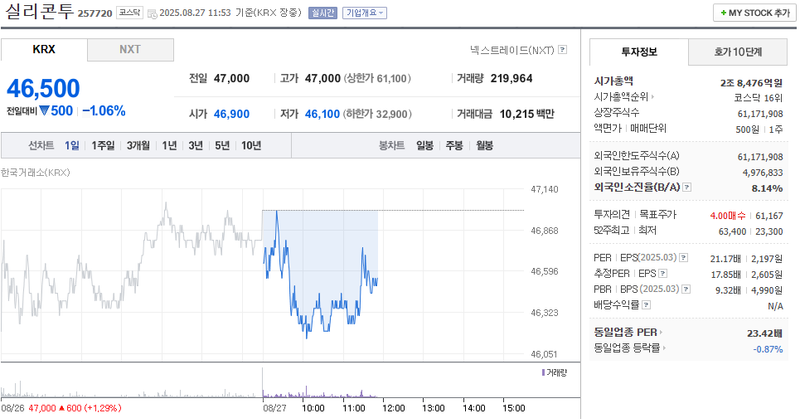The width and height of the screenshot is (800, 419).
Task: Click the 거래대금 value 10,215 백만
Action: tap(527, 114)
